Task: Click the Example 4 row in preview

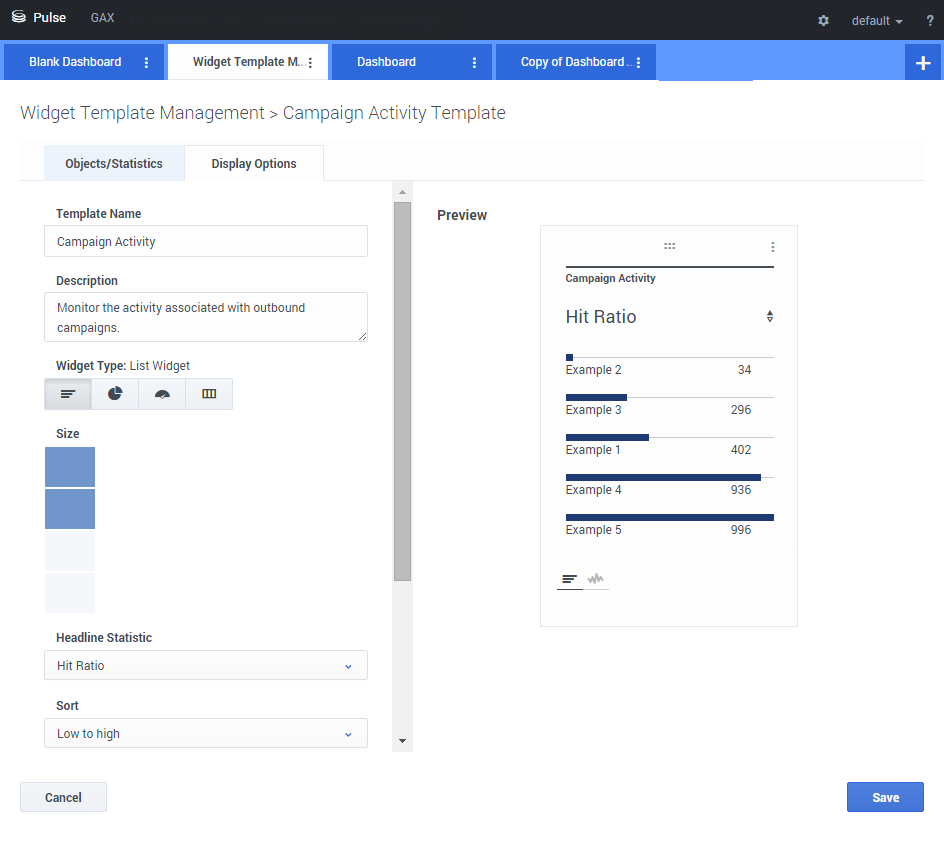Action: pos(669,486)
